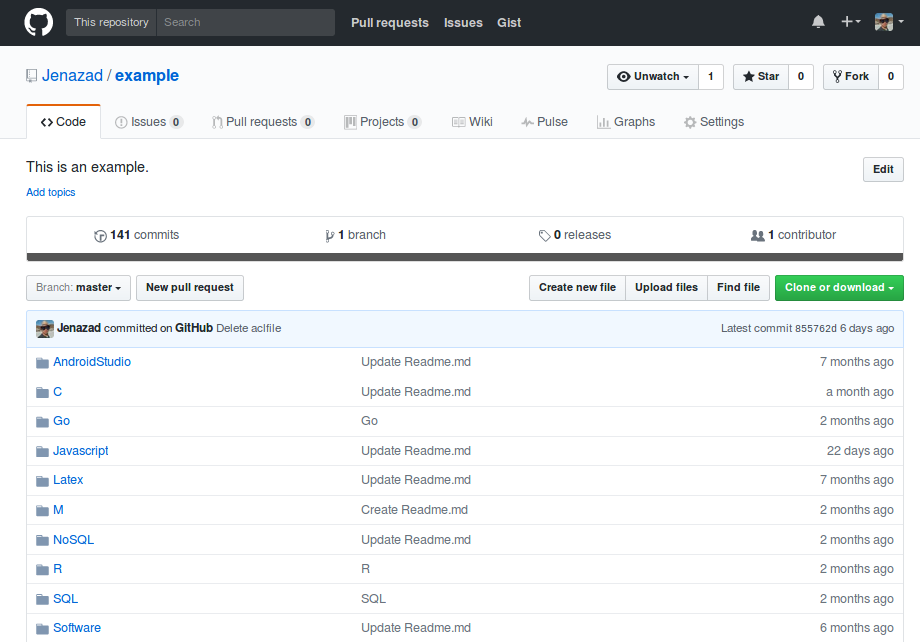Open the Javascript folder link
The height and width of the screenshot is (642, 920).
click(x=81, y=451)
